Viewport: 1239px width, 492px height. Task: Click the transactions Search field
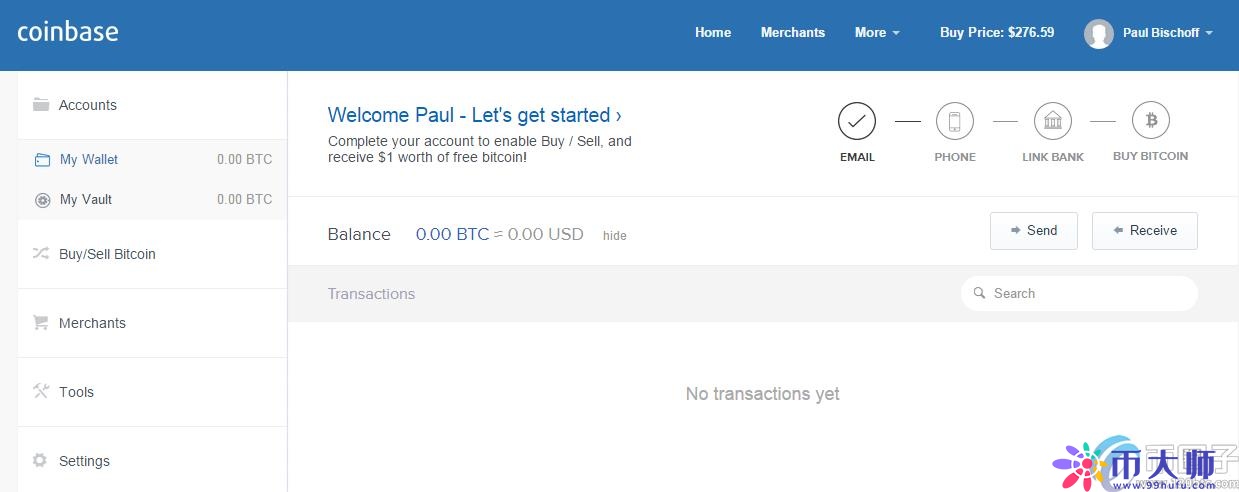click(1085, 293)
